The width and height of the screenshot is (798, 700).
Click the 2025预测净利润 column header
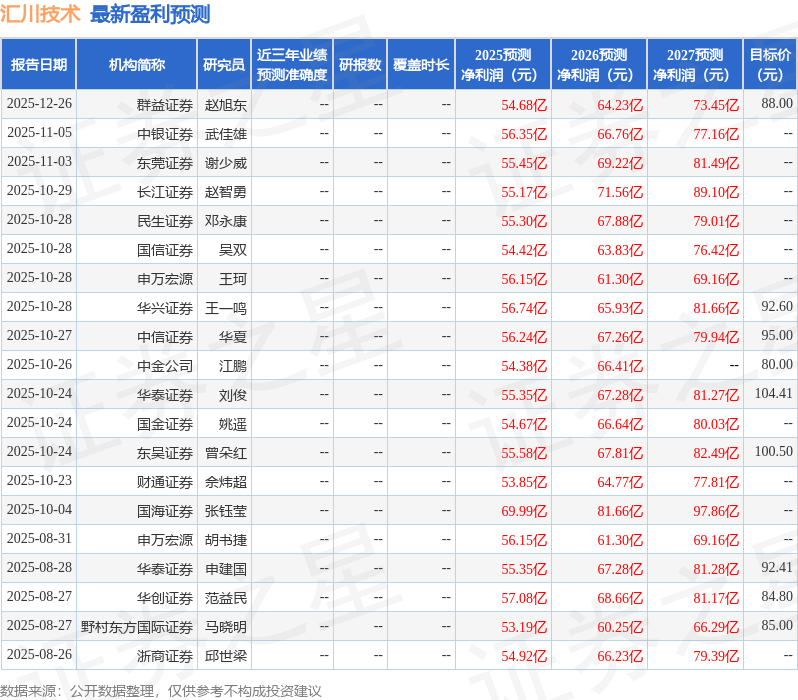[x=503, y=64]
